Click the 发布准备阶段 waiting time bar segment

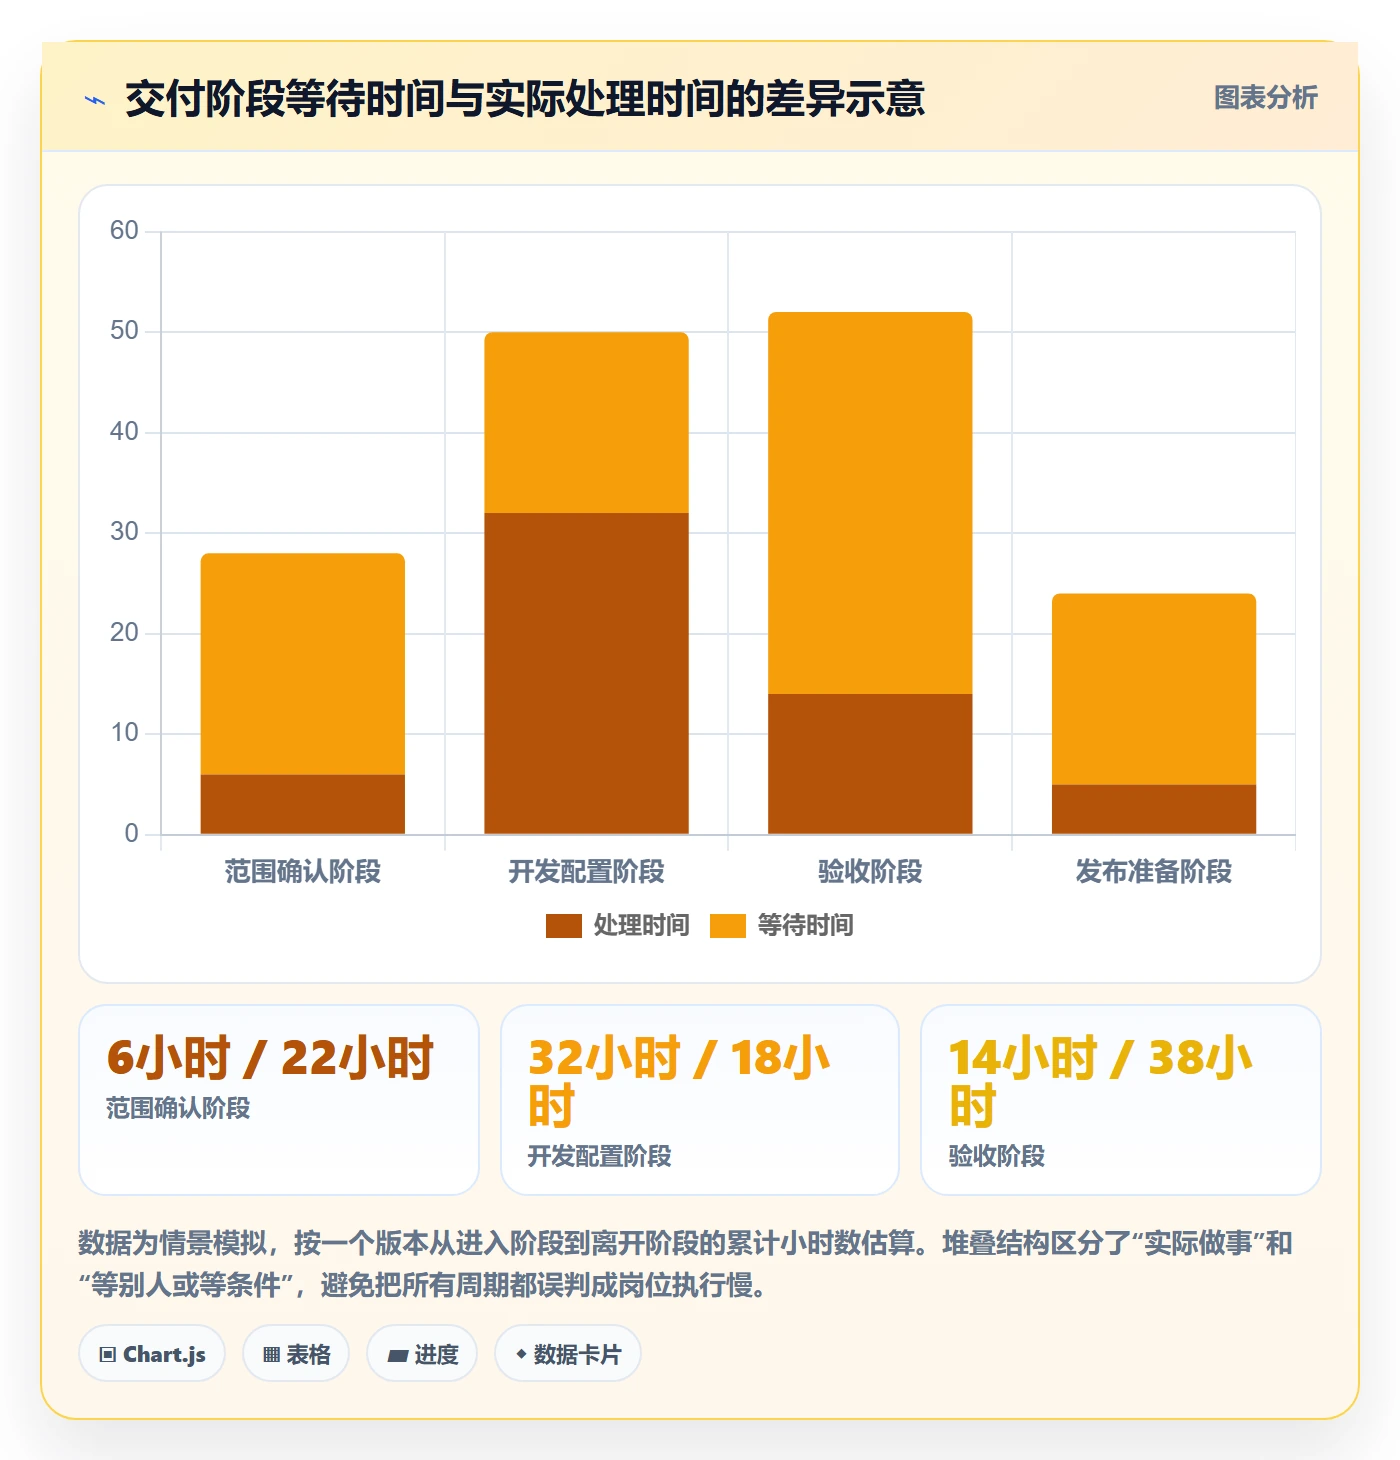tap(1154, 689)
